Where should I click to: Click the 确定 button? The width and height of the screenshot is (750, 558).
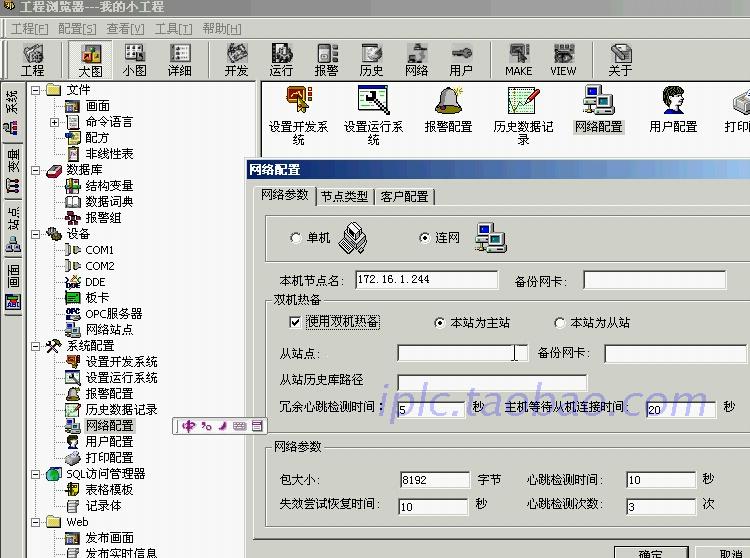point(650,553)
